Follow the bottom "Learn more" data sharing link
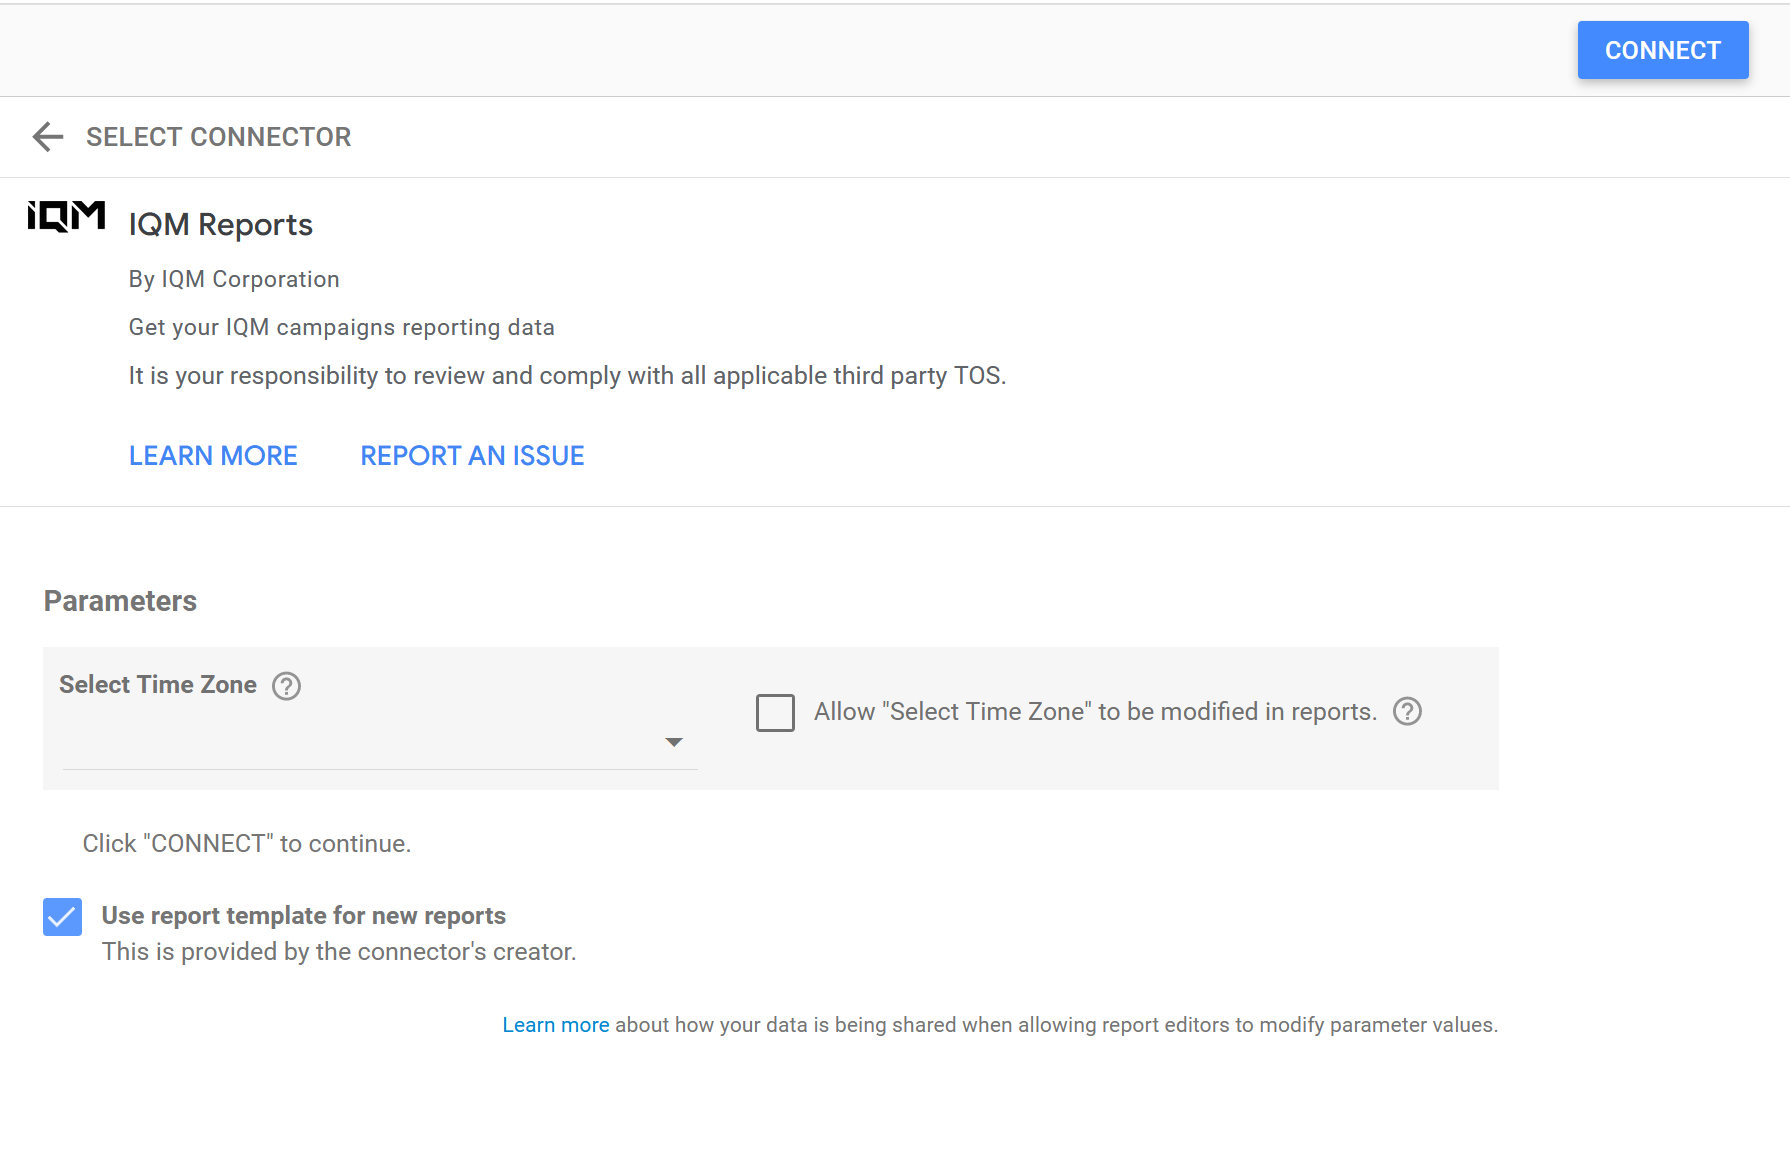This screenshot has height=1156, width=1790. (555, 1025)
